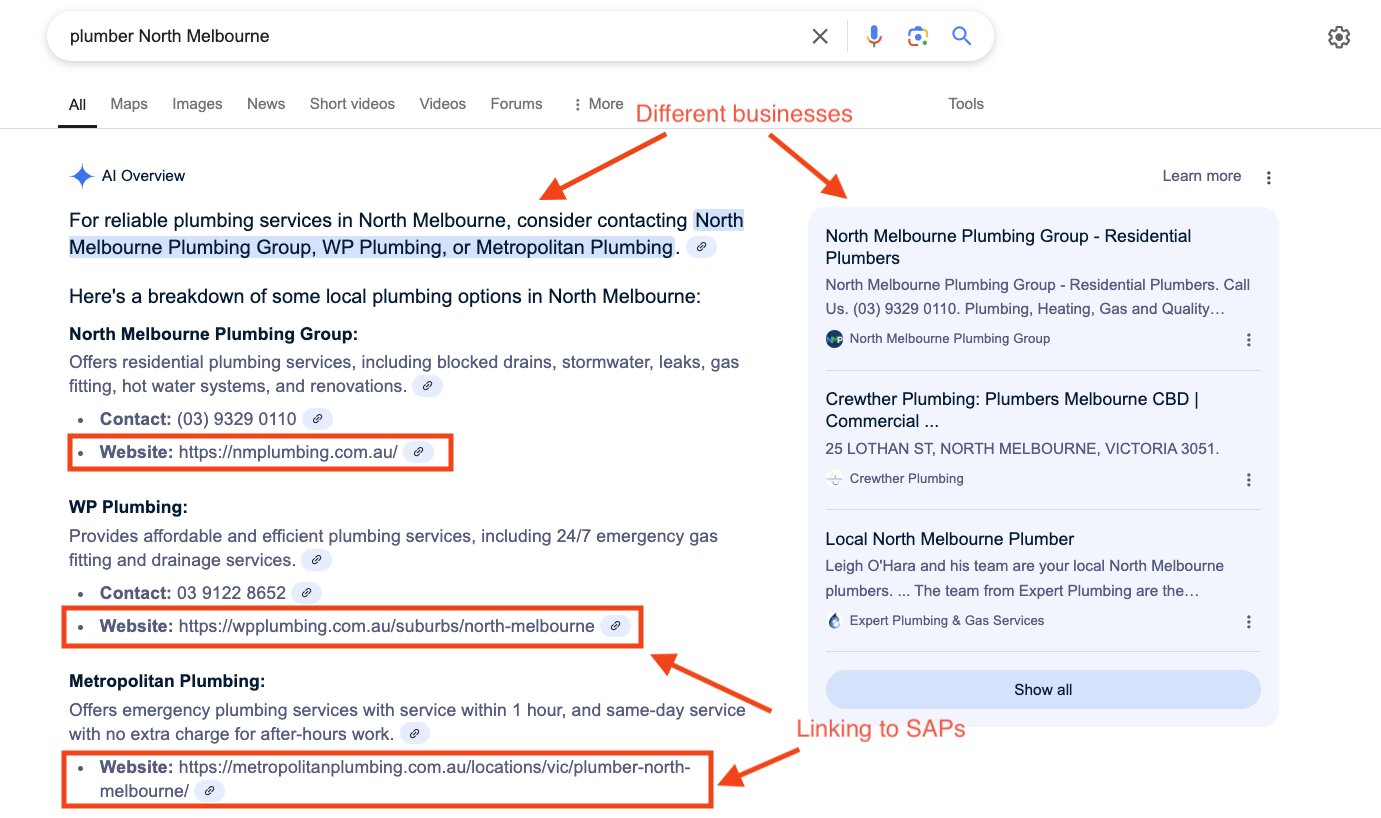Click the Metropolitan Plumbing: heading
This screenshot has width=1381, height=818.
point(167,682)
